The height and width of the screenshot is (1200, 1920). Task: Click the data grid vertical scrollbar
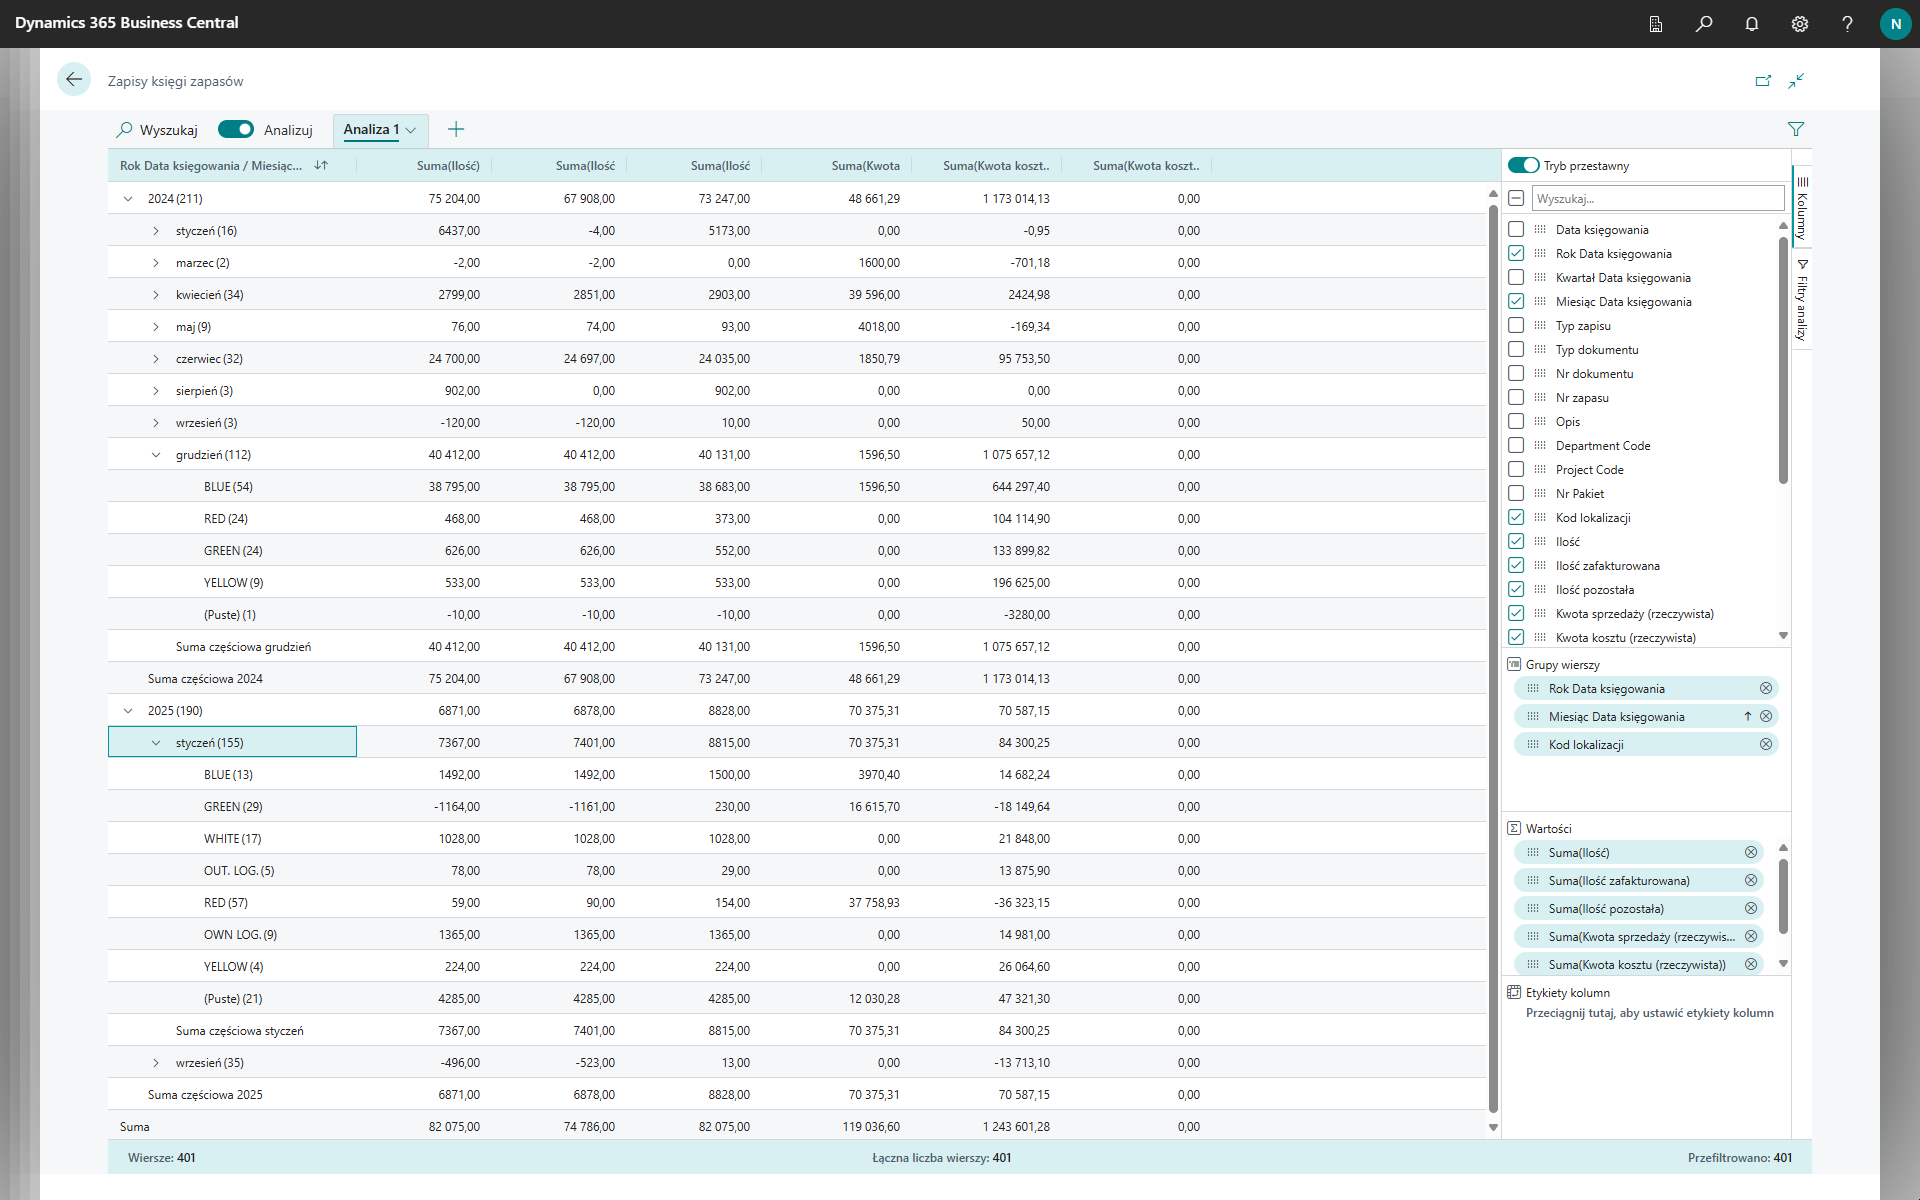[x=1493, y=660]
